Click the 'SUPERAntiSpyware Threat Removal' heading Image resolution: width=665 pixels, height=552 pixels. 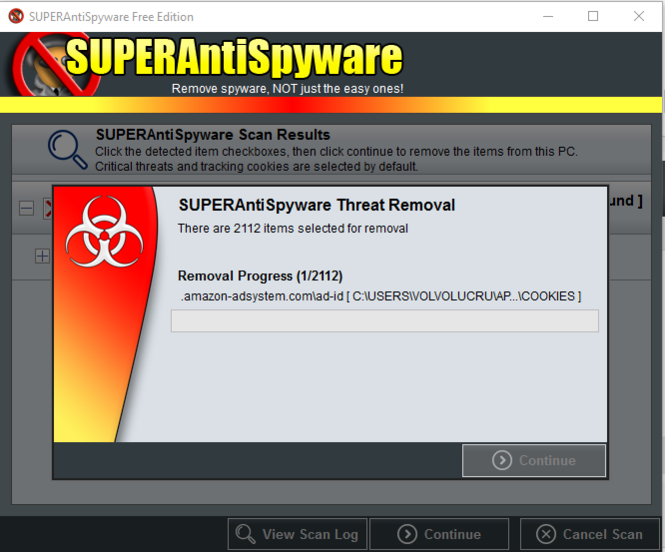click(x=316, y=205)
